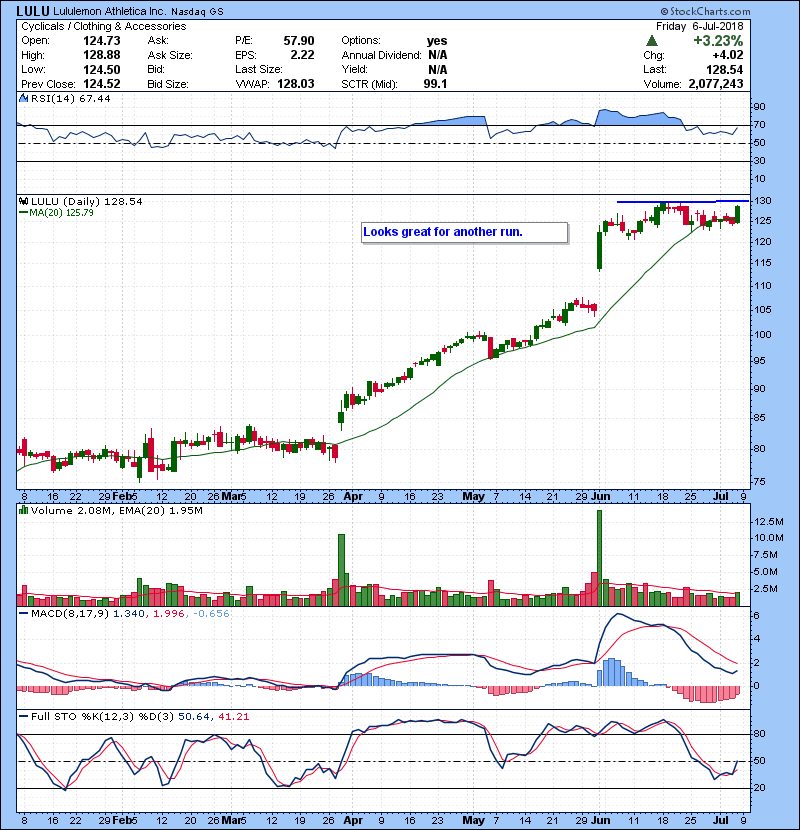This screenshot has width=800, height=830.
Task: Select the Cyclicals / Clothing & Accessories sector text
Action: point(104,26)
